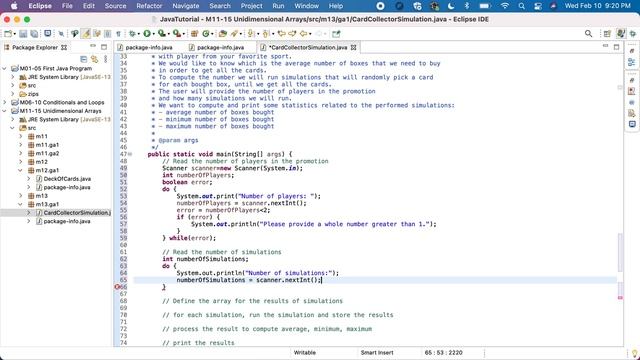This screenshot has height=360, width=640.
Task: Click the Debug bug icon
Action: point(132,34)
